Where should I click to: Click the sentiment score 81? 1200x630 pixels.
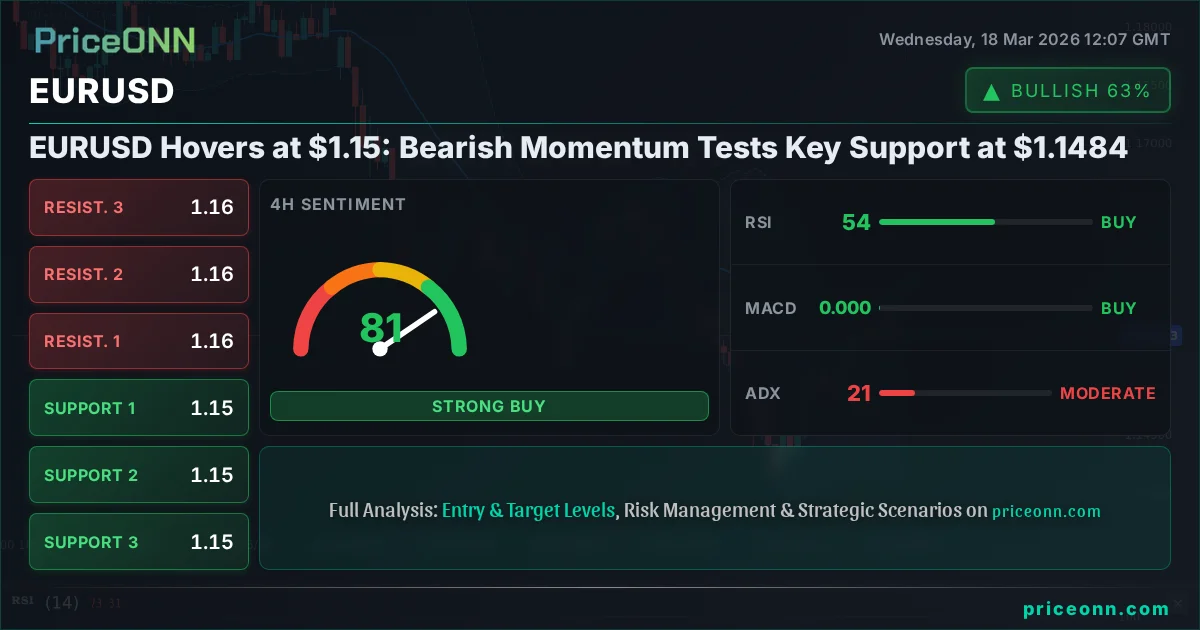point(381,328)
